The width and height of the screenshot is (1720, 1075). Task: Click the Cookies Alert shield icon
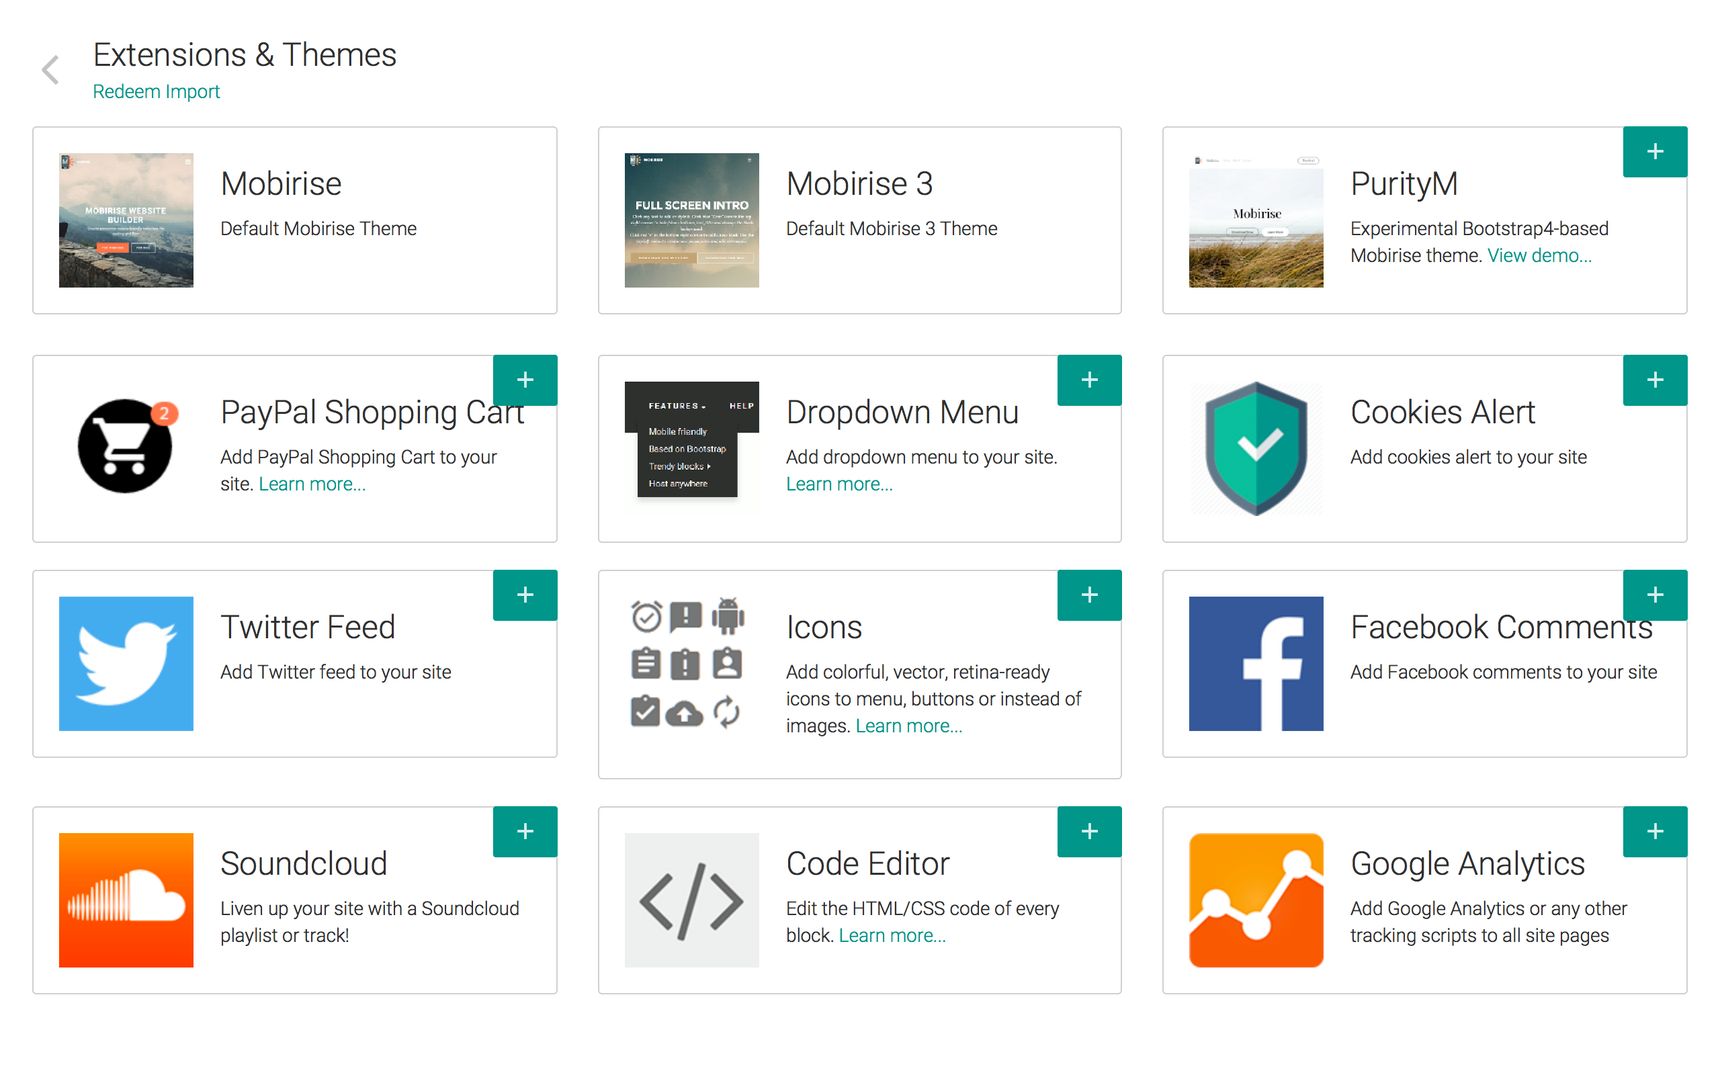click(1256, 448)
